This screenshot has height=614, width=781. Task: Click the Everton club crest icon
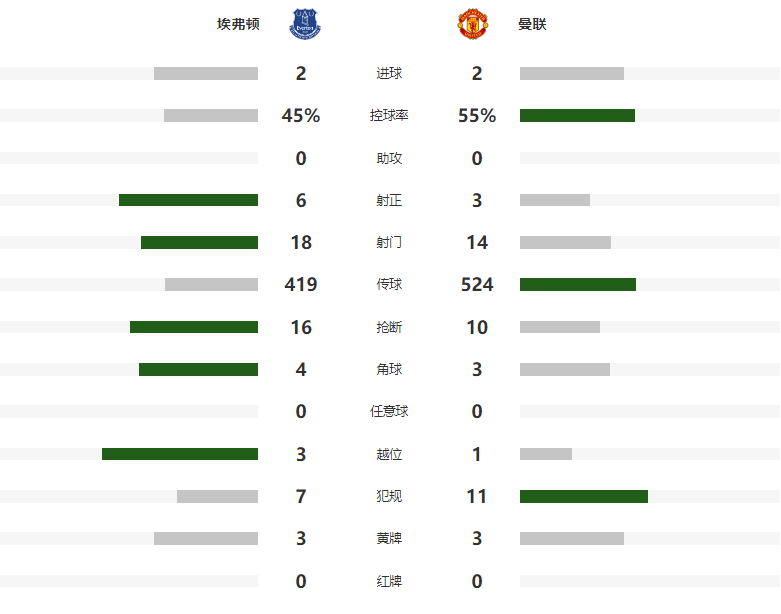[305, 24]
